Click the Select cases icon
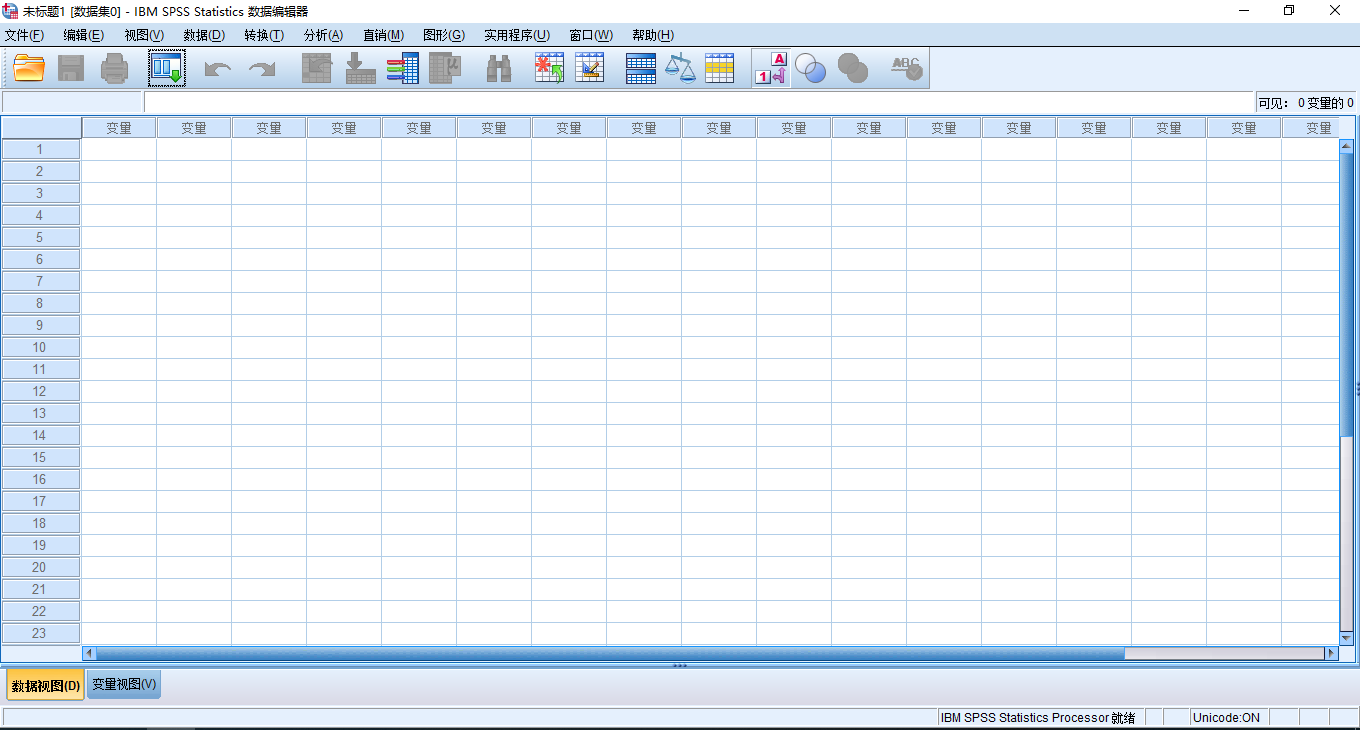The height and width of the screenshot is (730, 1360). pos(719,68)
